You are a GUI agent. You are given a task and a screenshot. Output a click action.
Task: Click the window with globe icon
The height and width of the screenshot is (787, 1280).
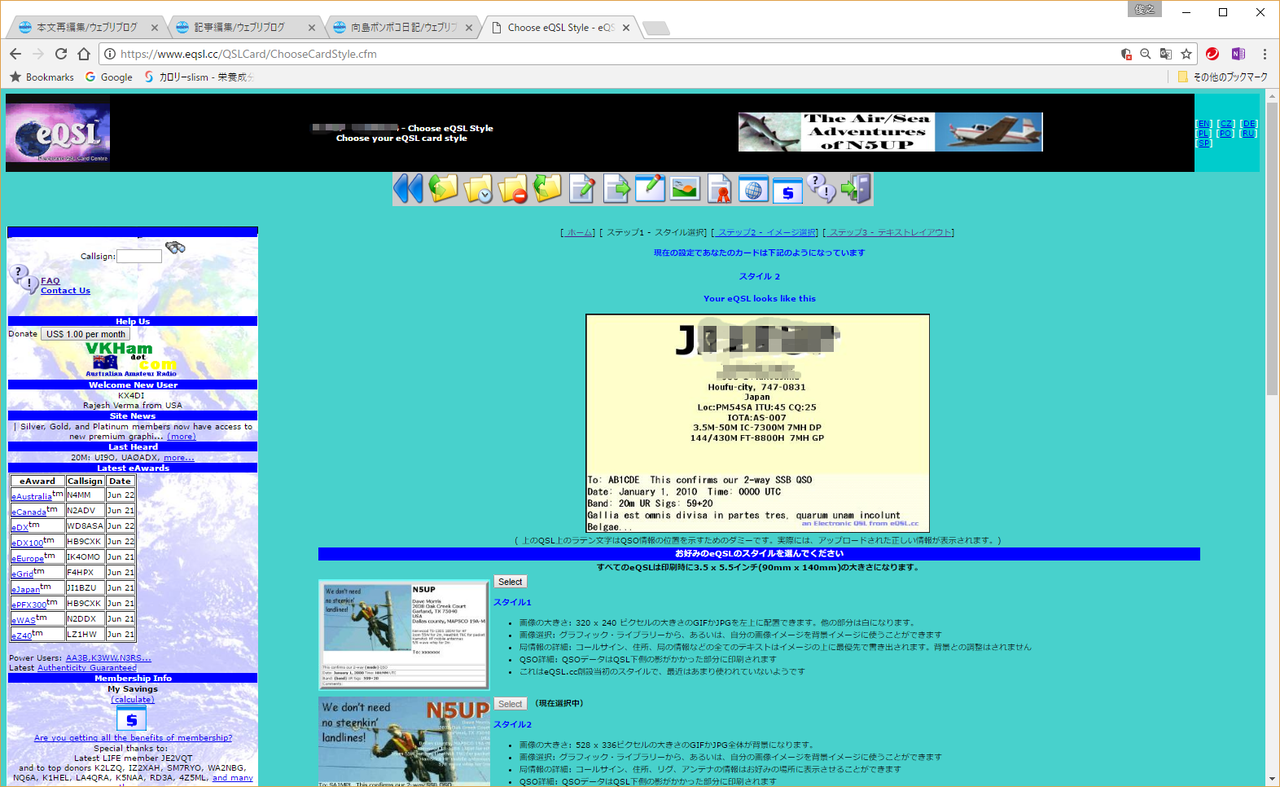(753, 188)
